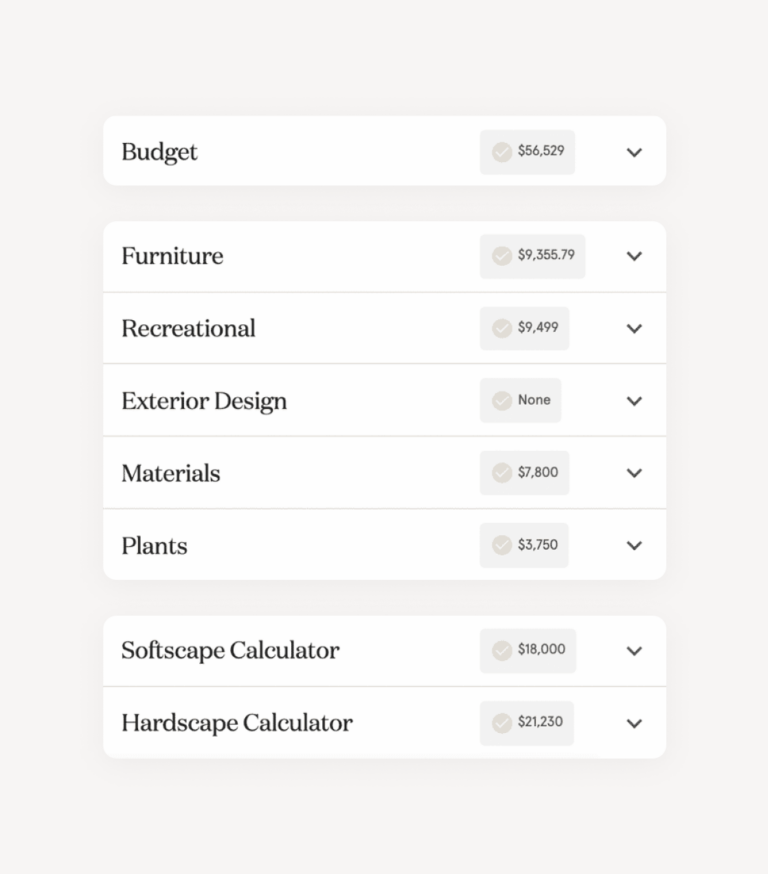Click the checkmark icon beside $56,529 Budget total
The width and height of the screenshot is (768, 874).
pos(502,152)
